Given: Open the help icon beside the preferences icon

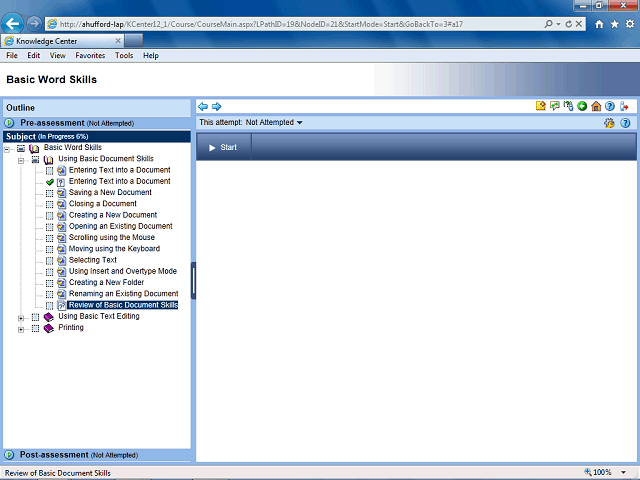Looking at the screenshot, I should click(x=625, y=123).
